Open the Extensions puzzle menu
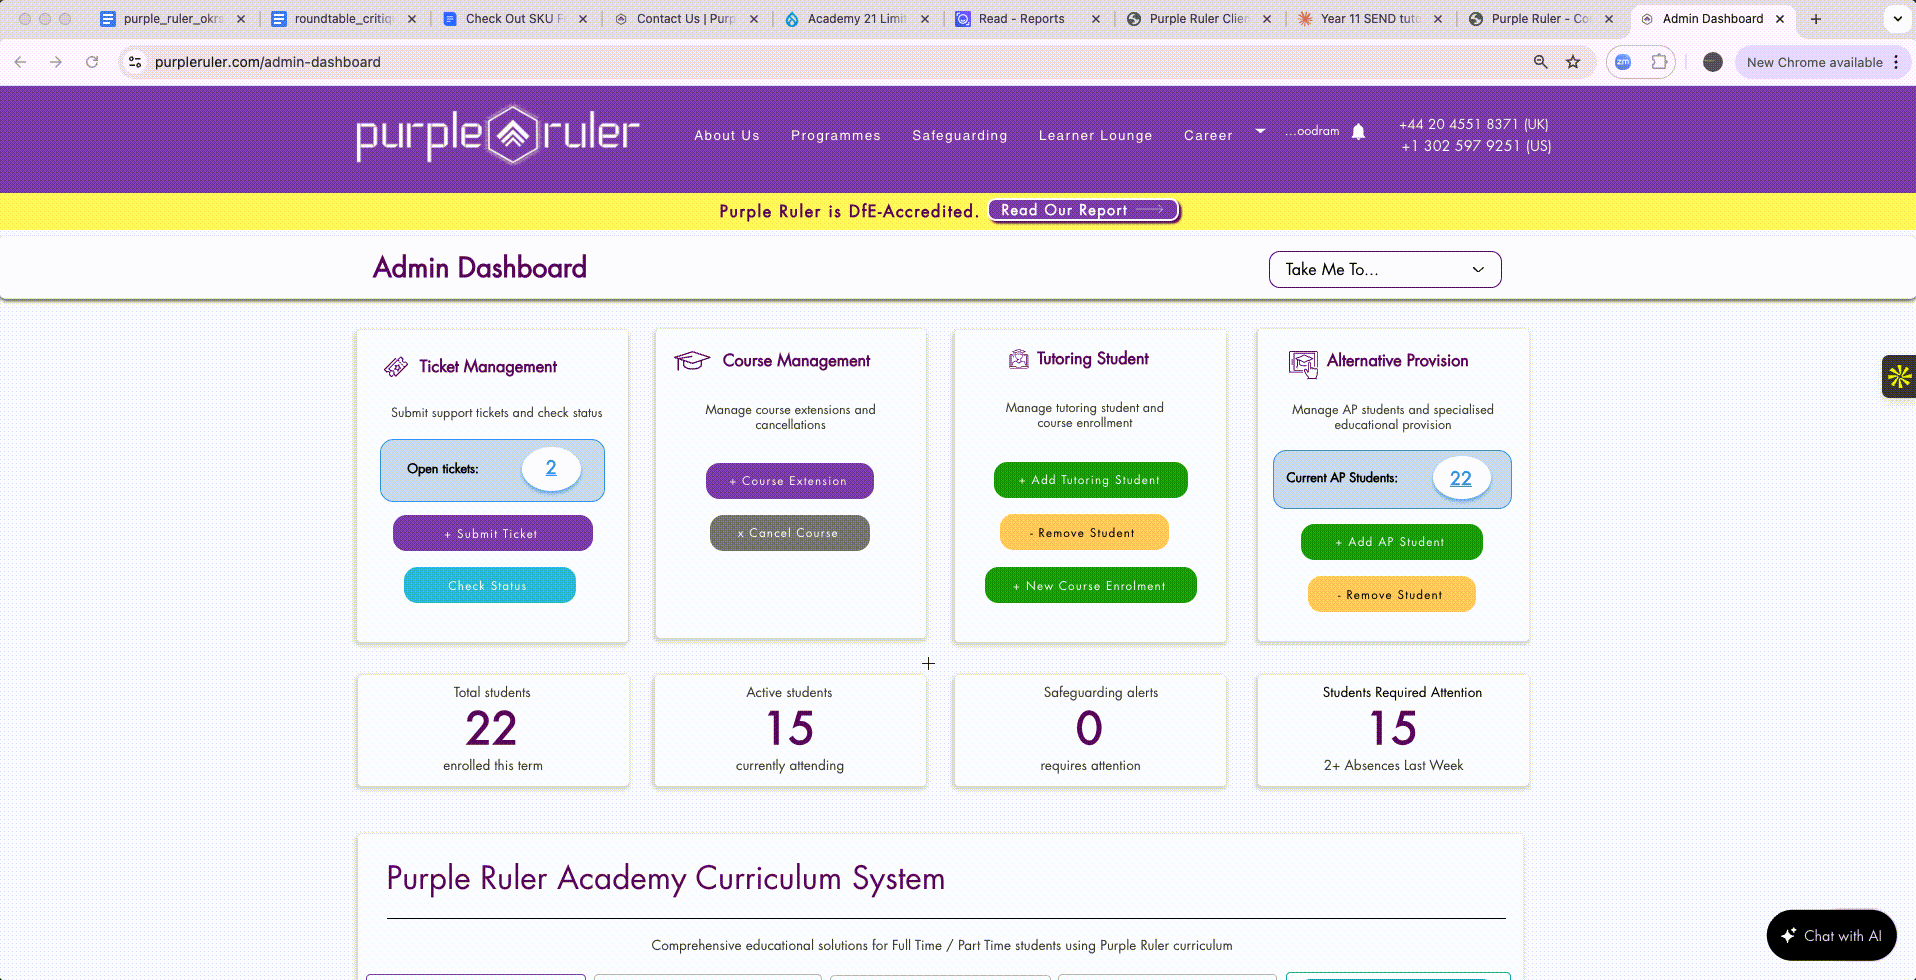The image size is (1916, 980). [1659, 62]
